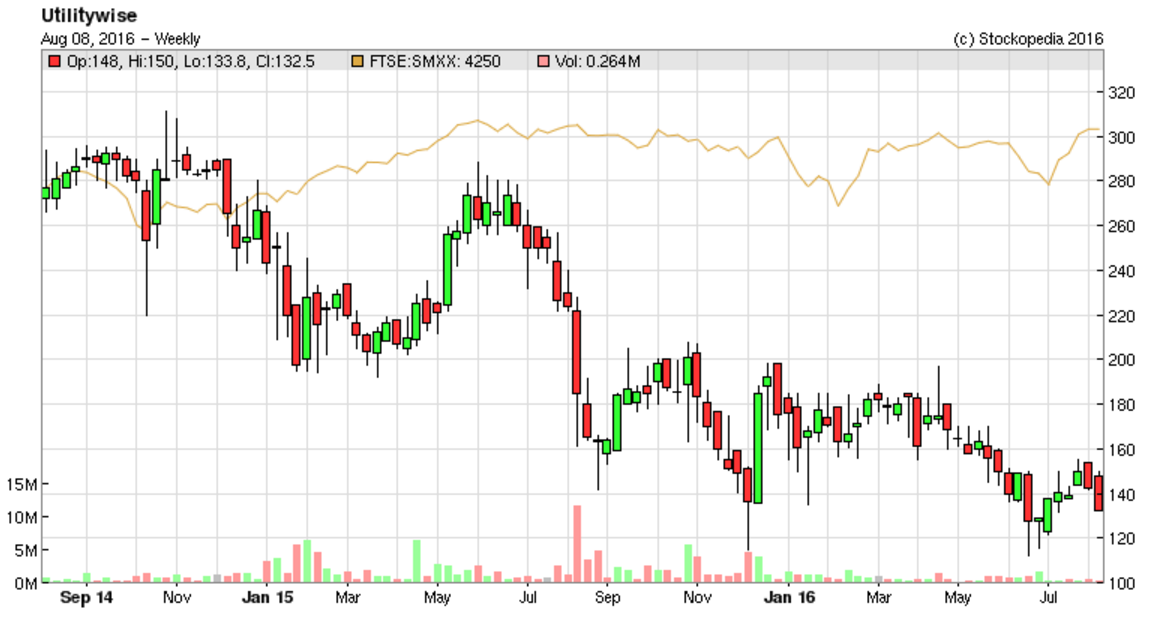Screen dimensions: 1159x626
Task: Click the 5M volume axis label
Action: 26,551
